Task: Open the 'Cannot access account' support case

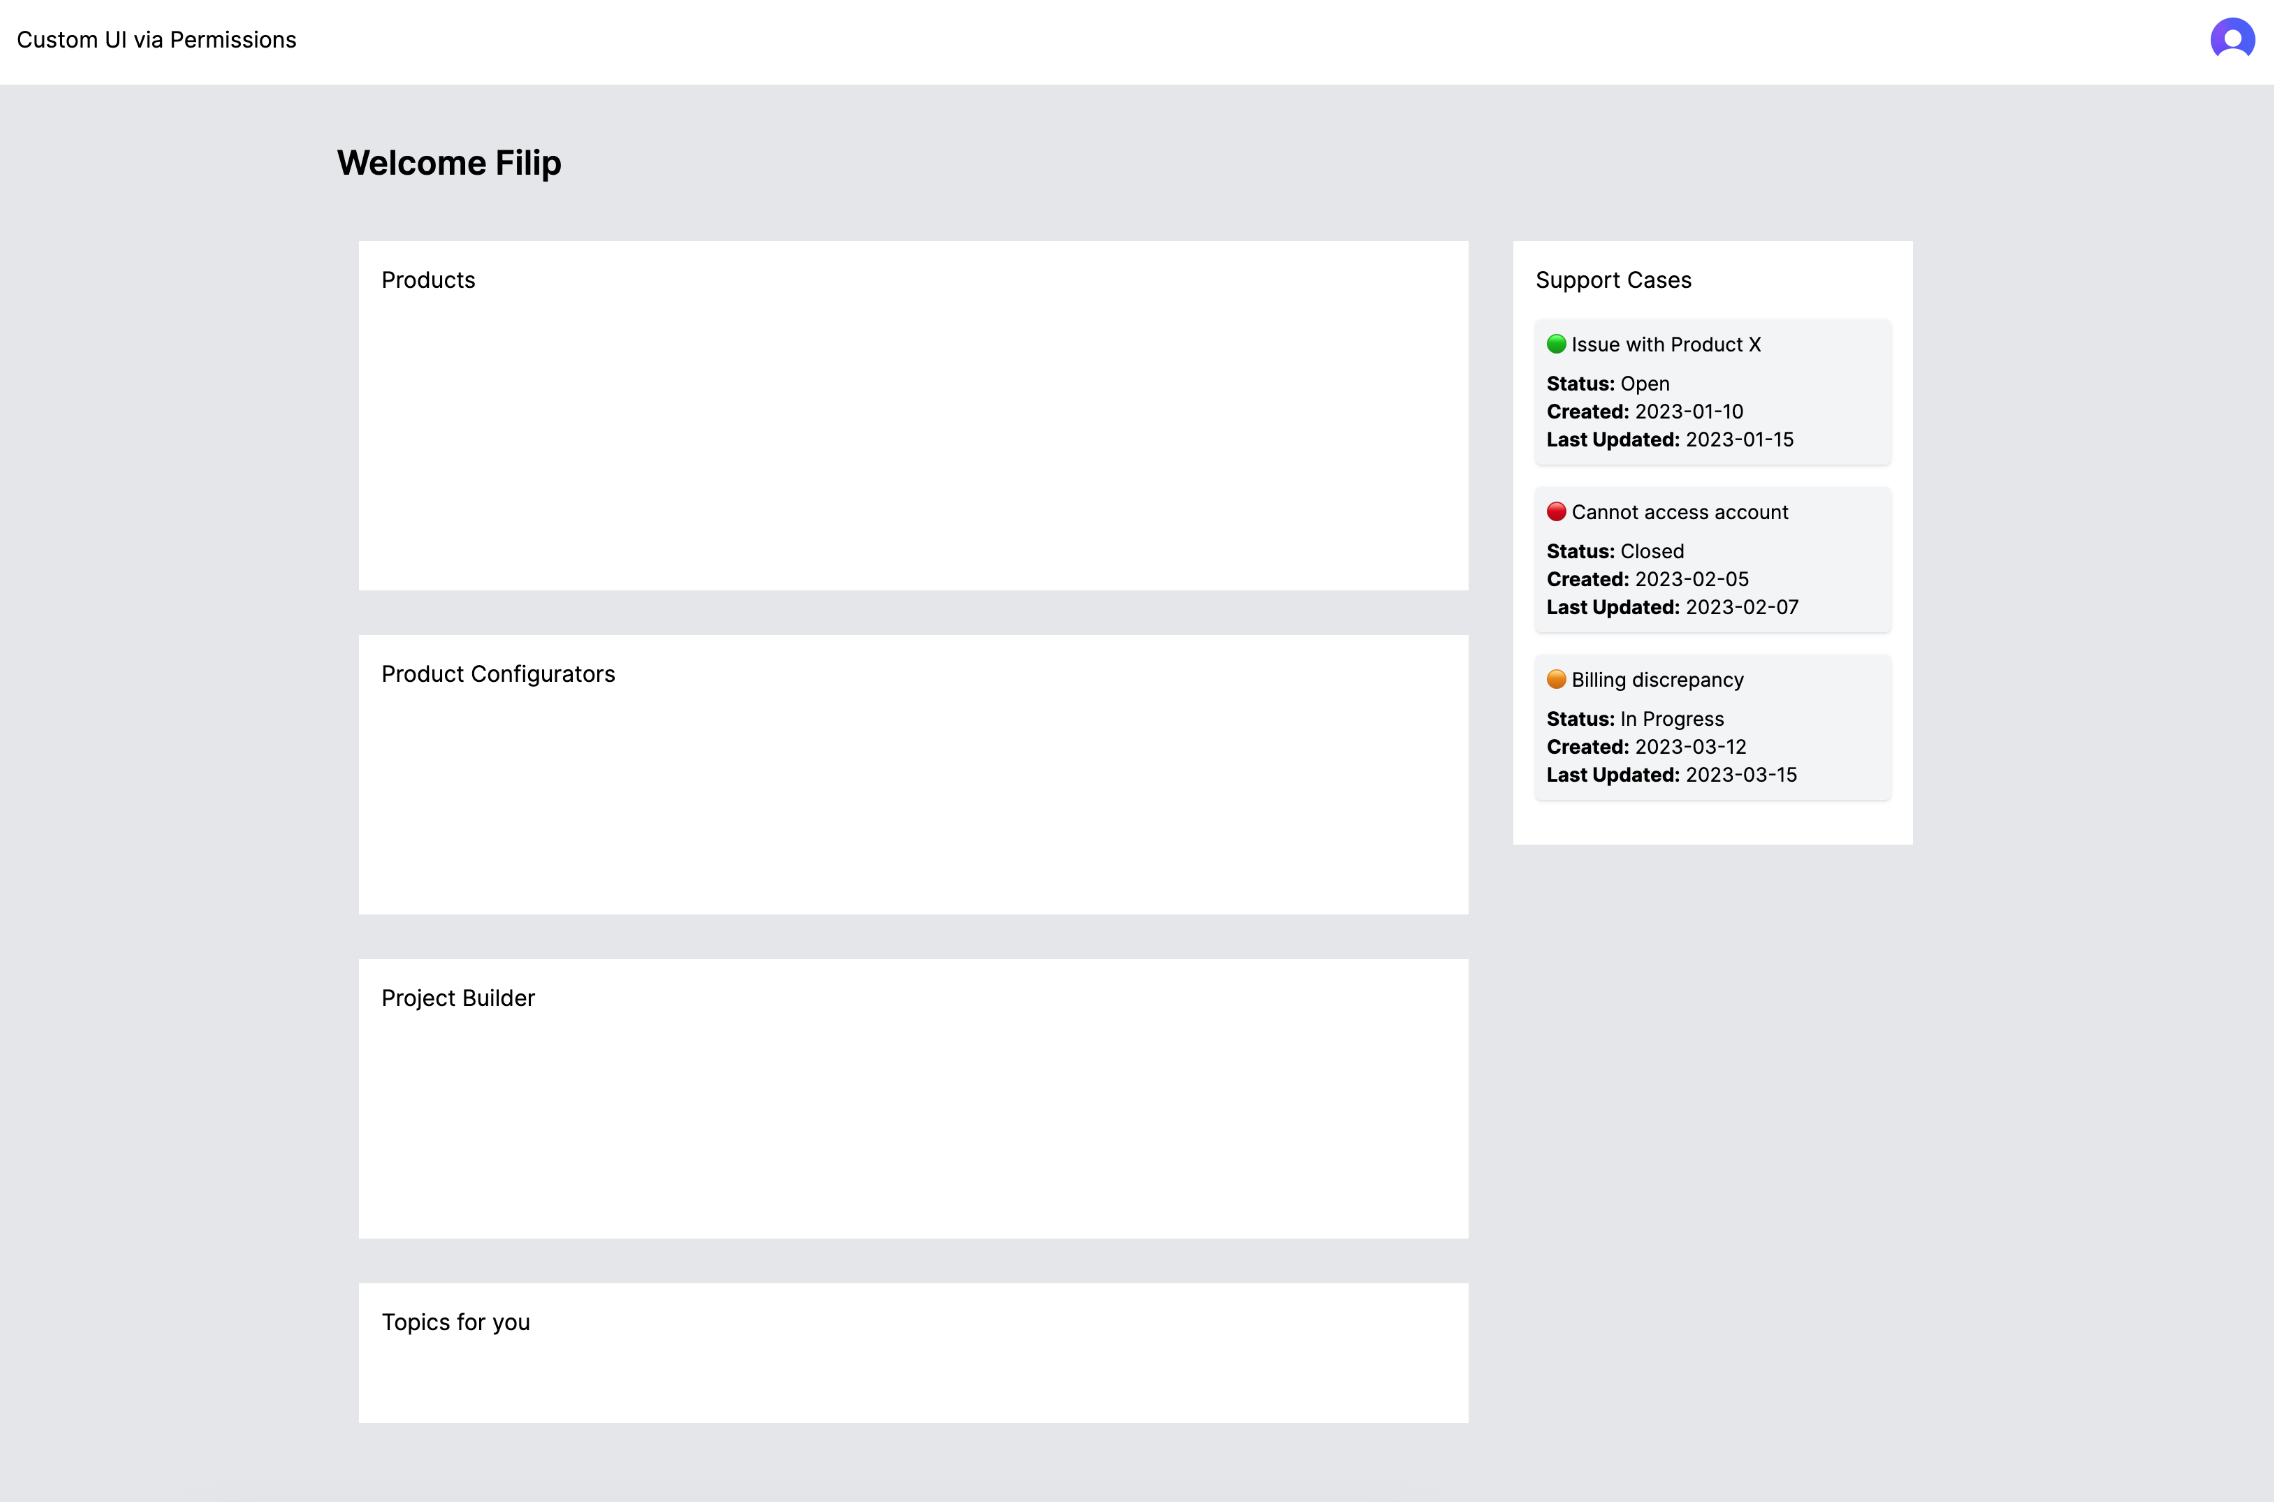Action: pyautogui.click(x=1711, y=559)
